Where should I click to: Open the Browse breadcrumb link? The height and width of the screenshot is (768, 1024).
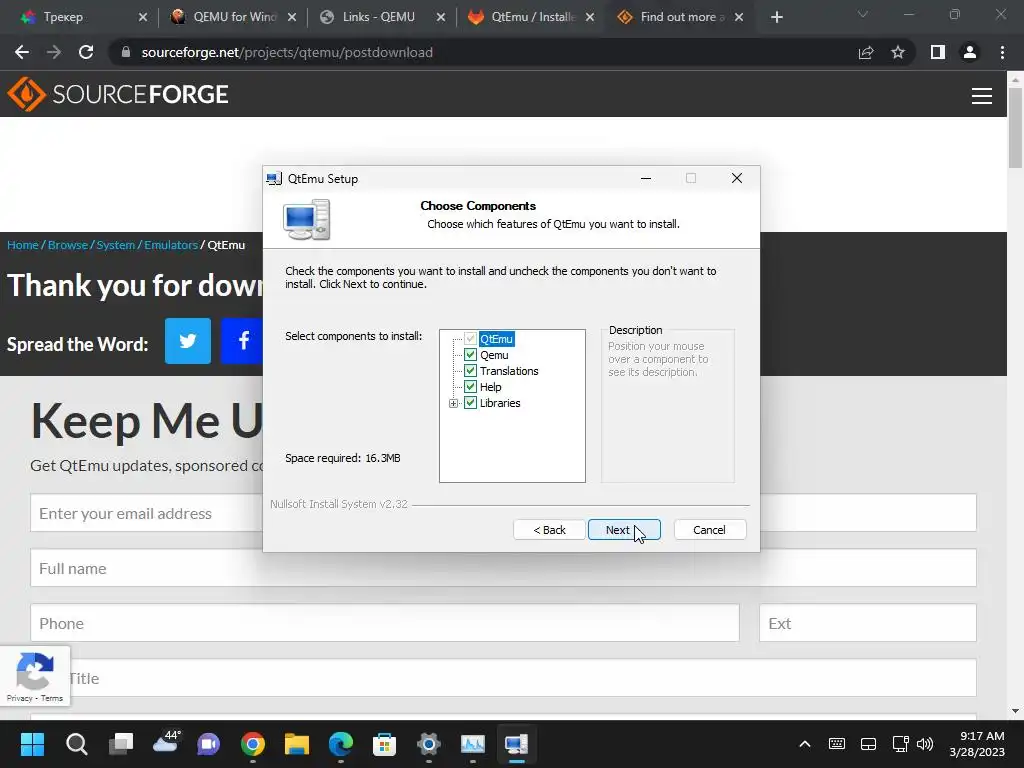pos(68,245)
